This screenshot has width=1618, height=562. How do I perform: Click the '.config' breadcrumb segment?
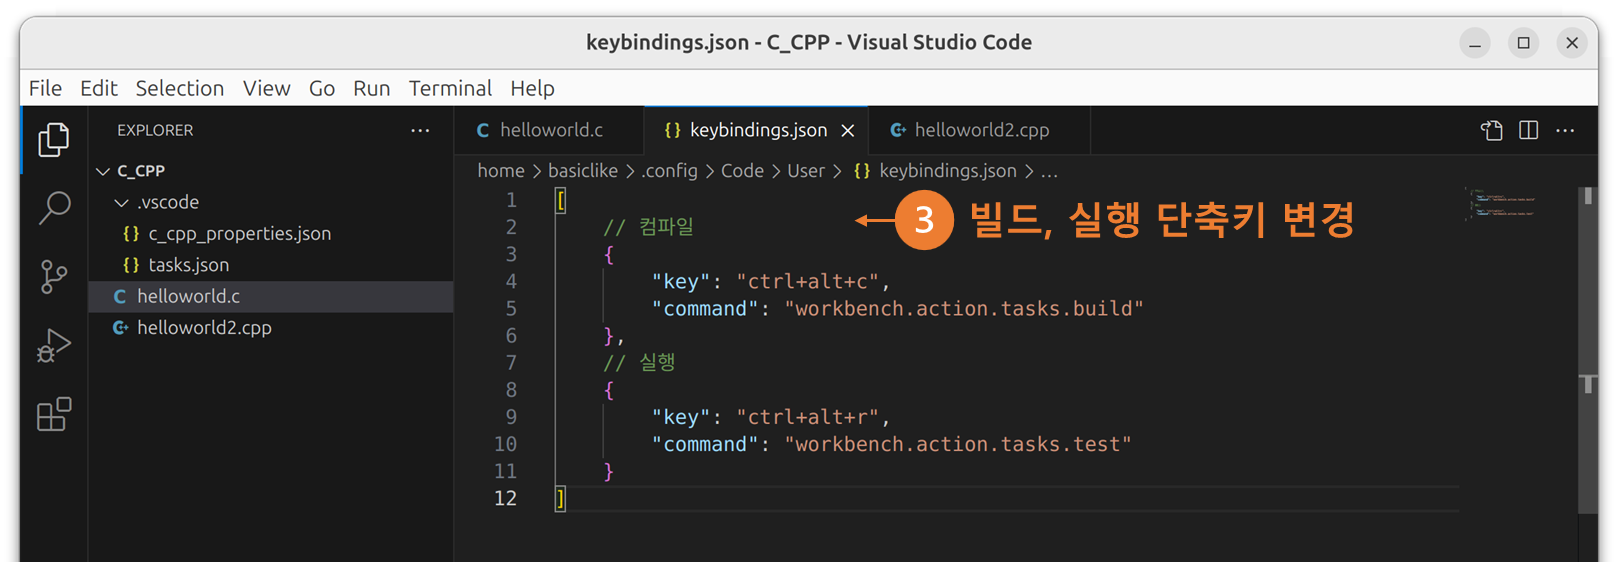coord(669,171)
